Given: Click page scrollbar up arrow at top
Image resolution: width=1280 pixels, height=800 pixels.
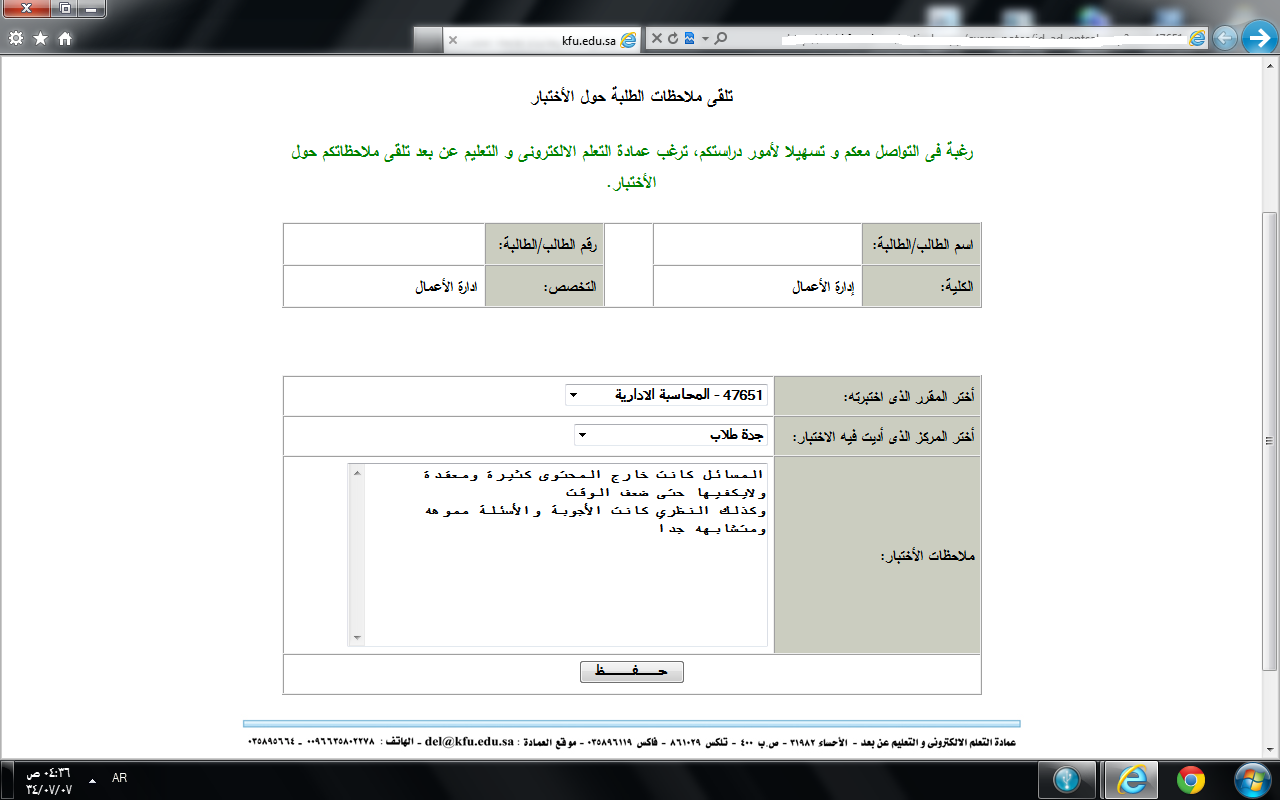Looking at the screenshot, I should [1270, 65].
